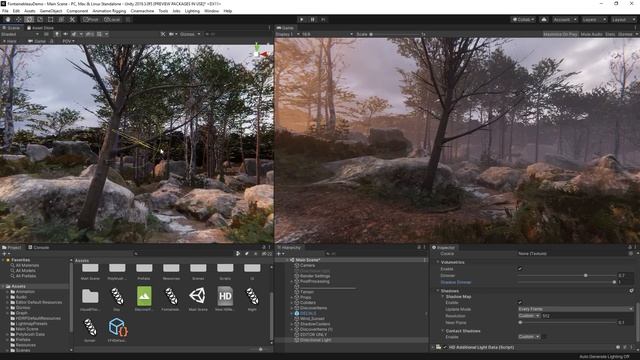Open the Cinemachine menu
640x360 pixels.
[x=142, y=11]
